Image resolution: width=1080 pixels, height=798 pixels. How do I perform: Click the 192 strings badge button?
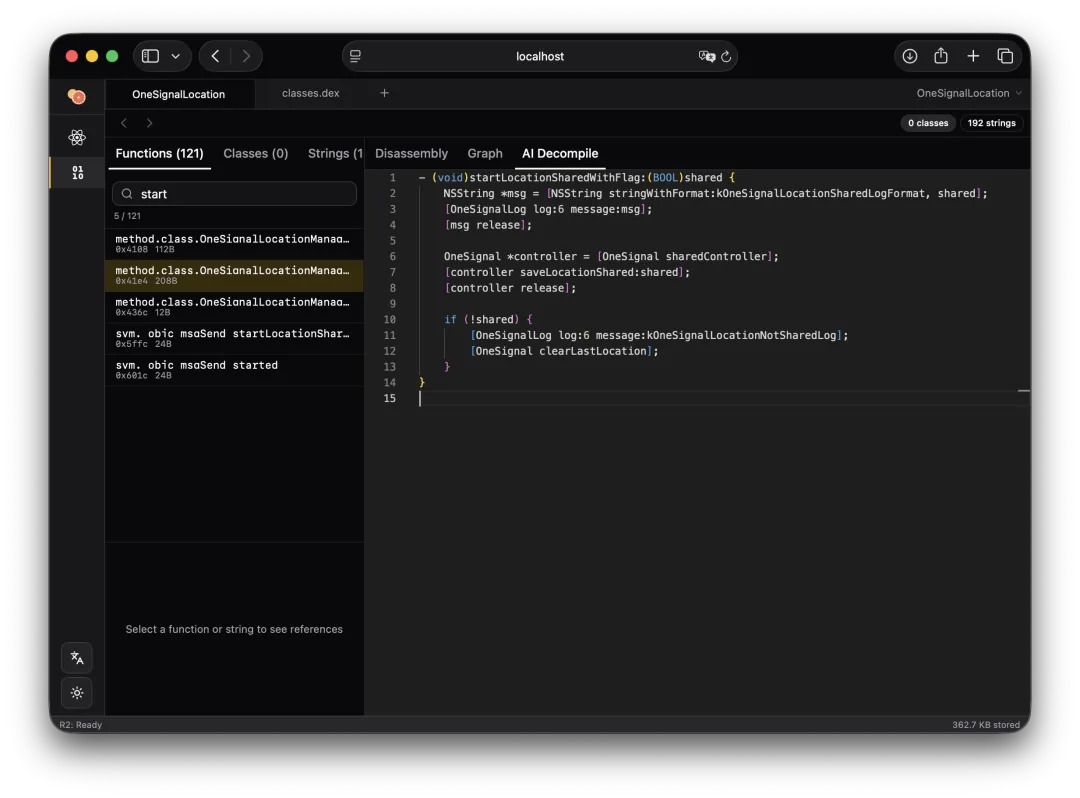[x=991, y=123]
